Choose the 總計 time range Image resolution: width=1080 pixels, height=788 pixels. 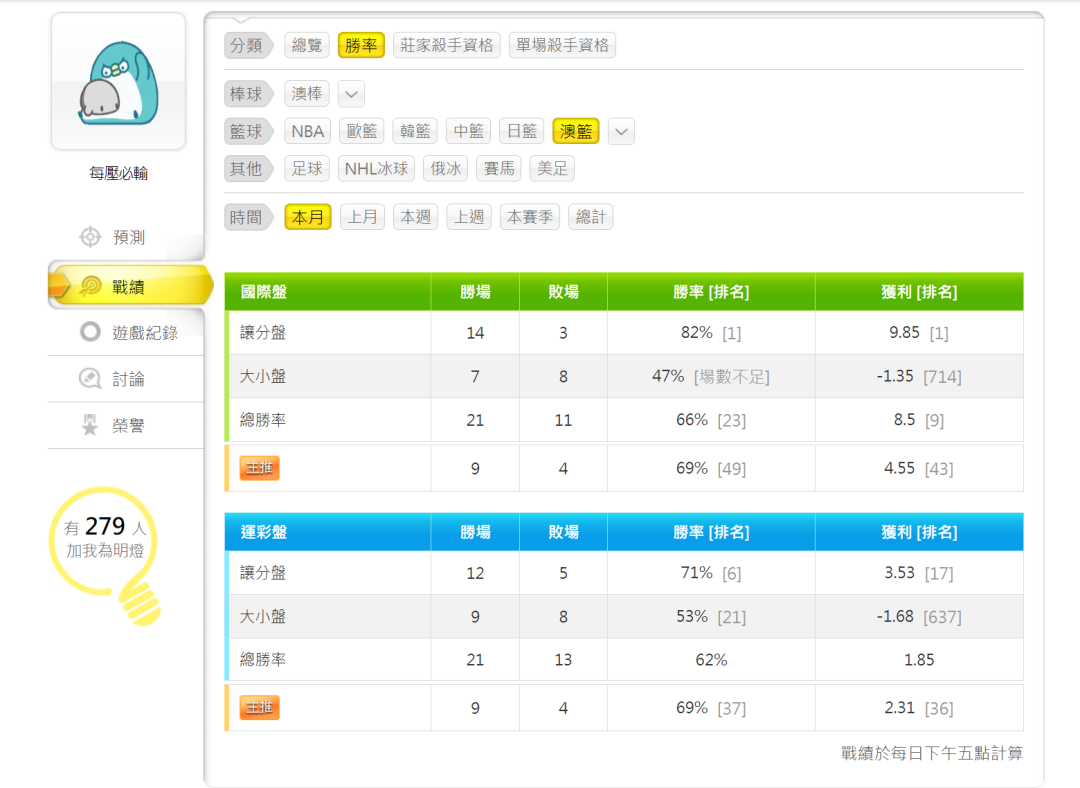[x=591, y=217]
